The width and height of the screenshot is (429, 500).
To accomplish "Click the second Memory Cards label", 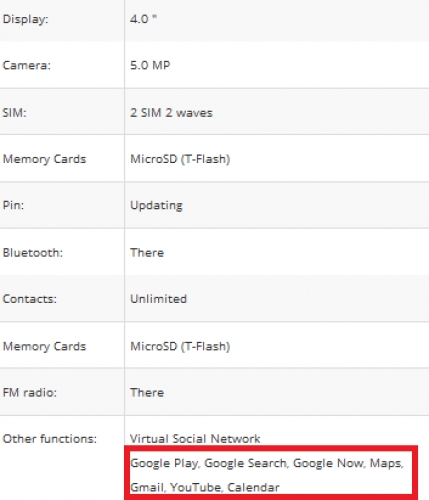I will pos(44,346).
